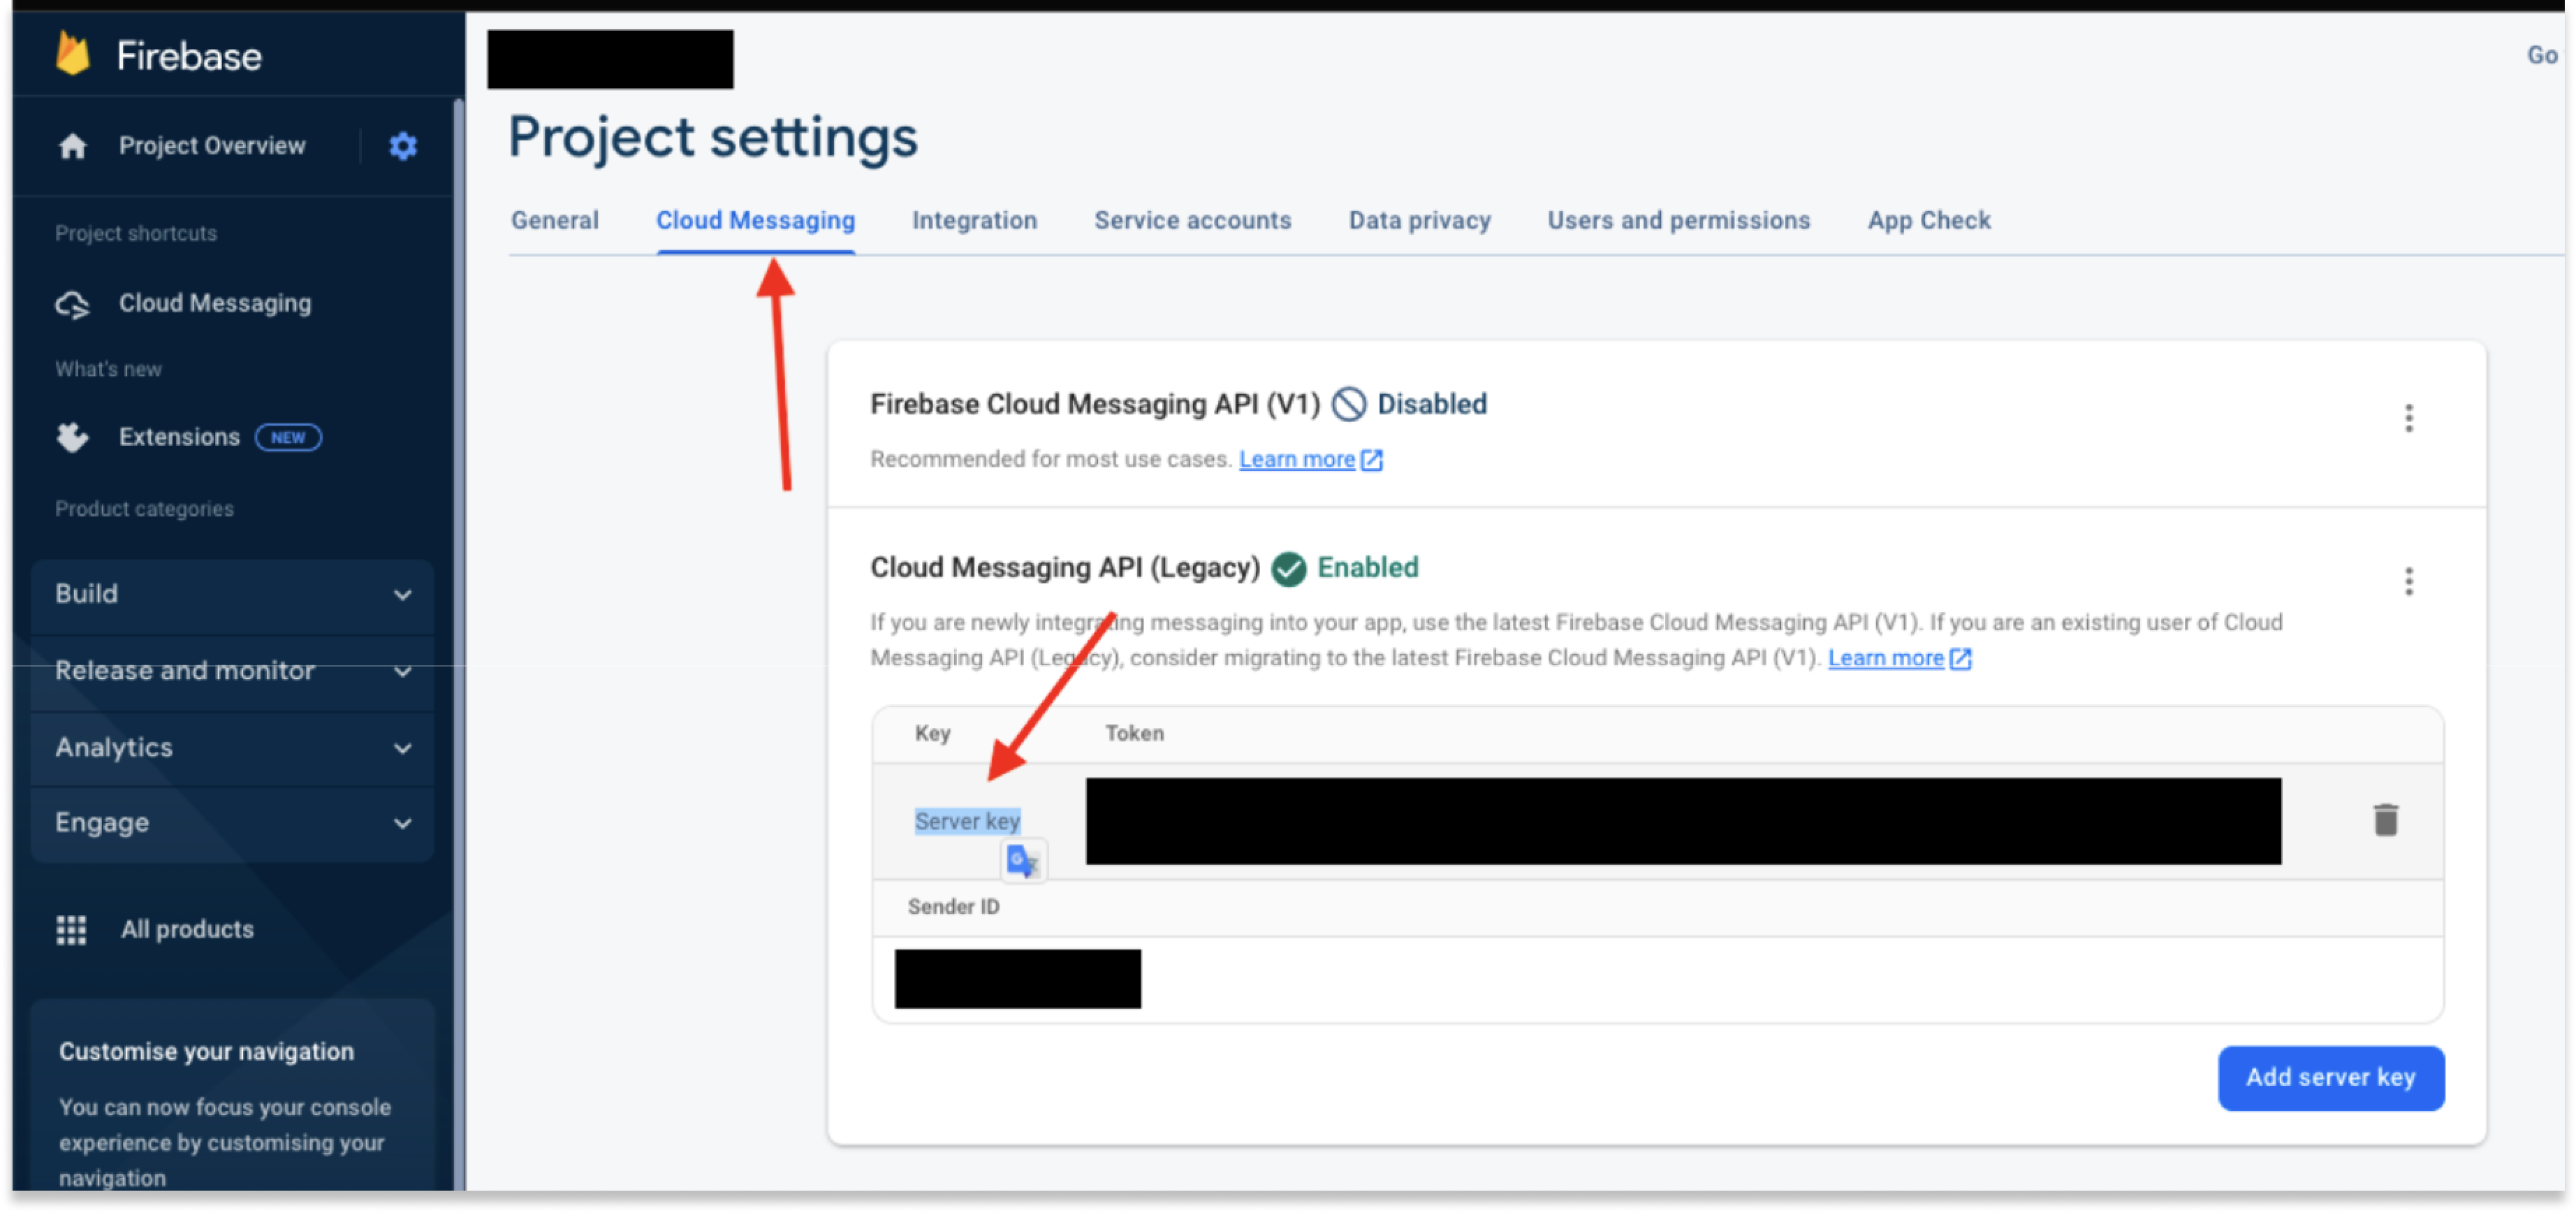Image resolution: width=2576 pixels, height=1213 pixels.
Task: Select the Cloud Messaging tab
Action: point(755,220)
